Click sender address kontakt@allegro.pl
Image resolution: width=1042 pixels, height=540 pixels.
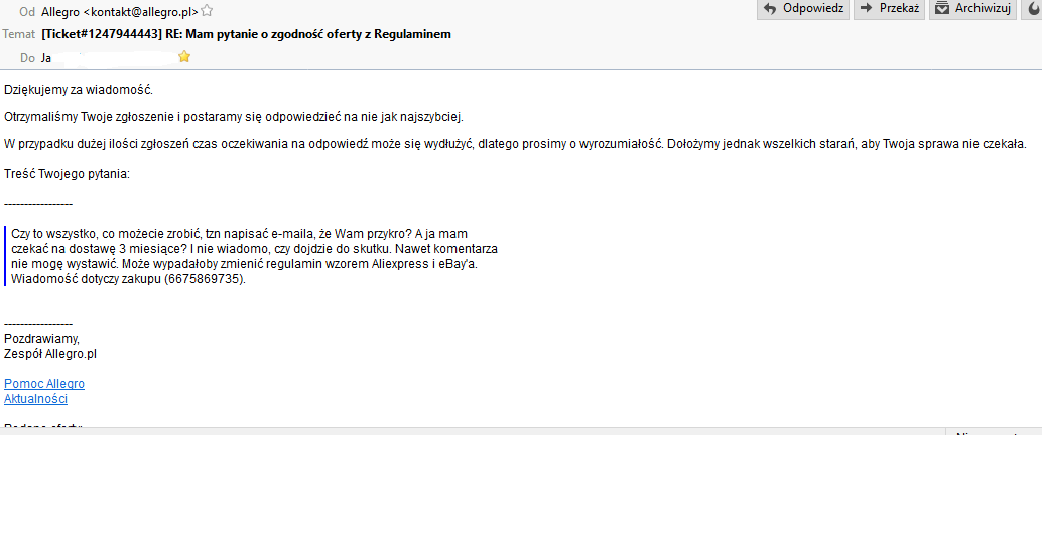[141, 12]
